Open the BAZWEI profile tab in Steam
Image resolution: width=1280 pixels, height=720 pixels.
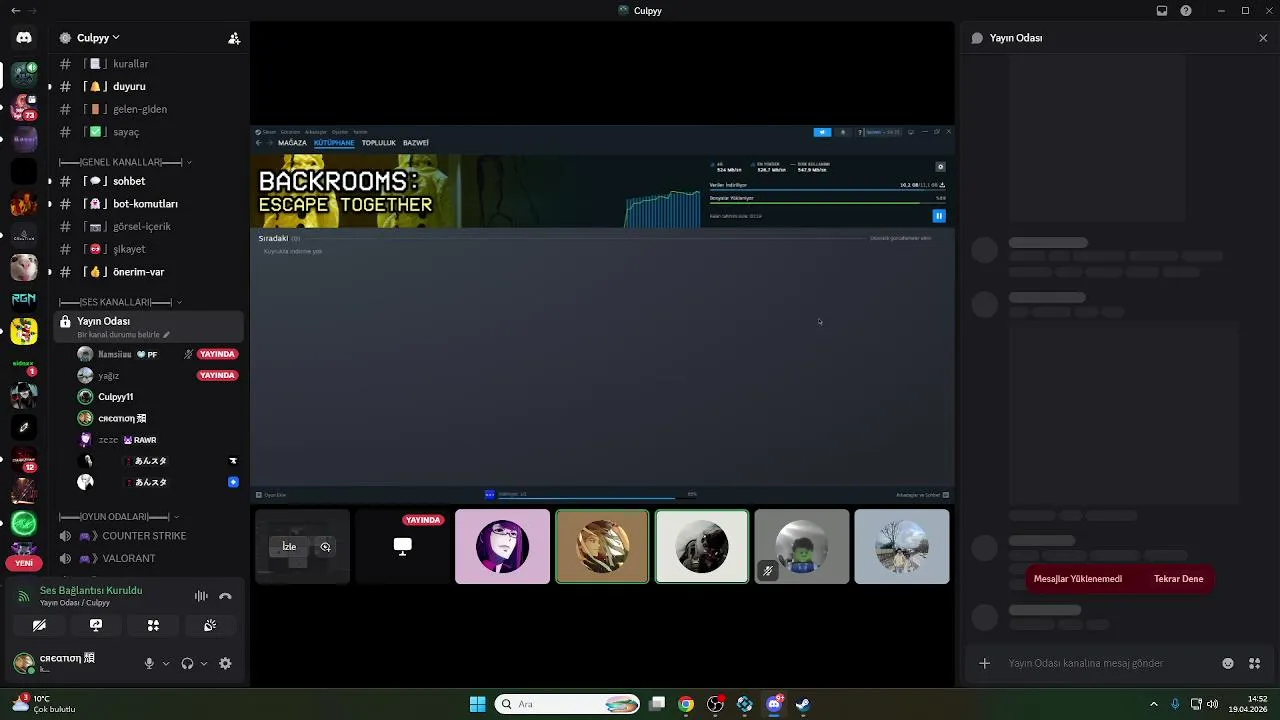[416, 143]
